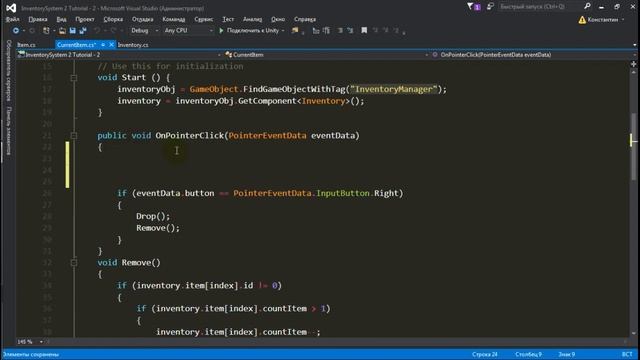Open the zoom percentage dropdown

point(41,342)
